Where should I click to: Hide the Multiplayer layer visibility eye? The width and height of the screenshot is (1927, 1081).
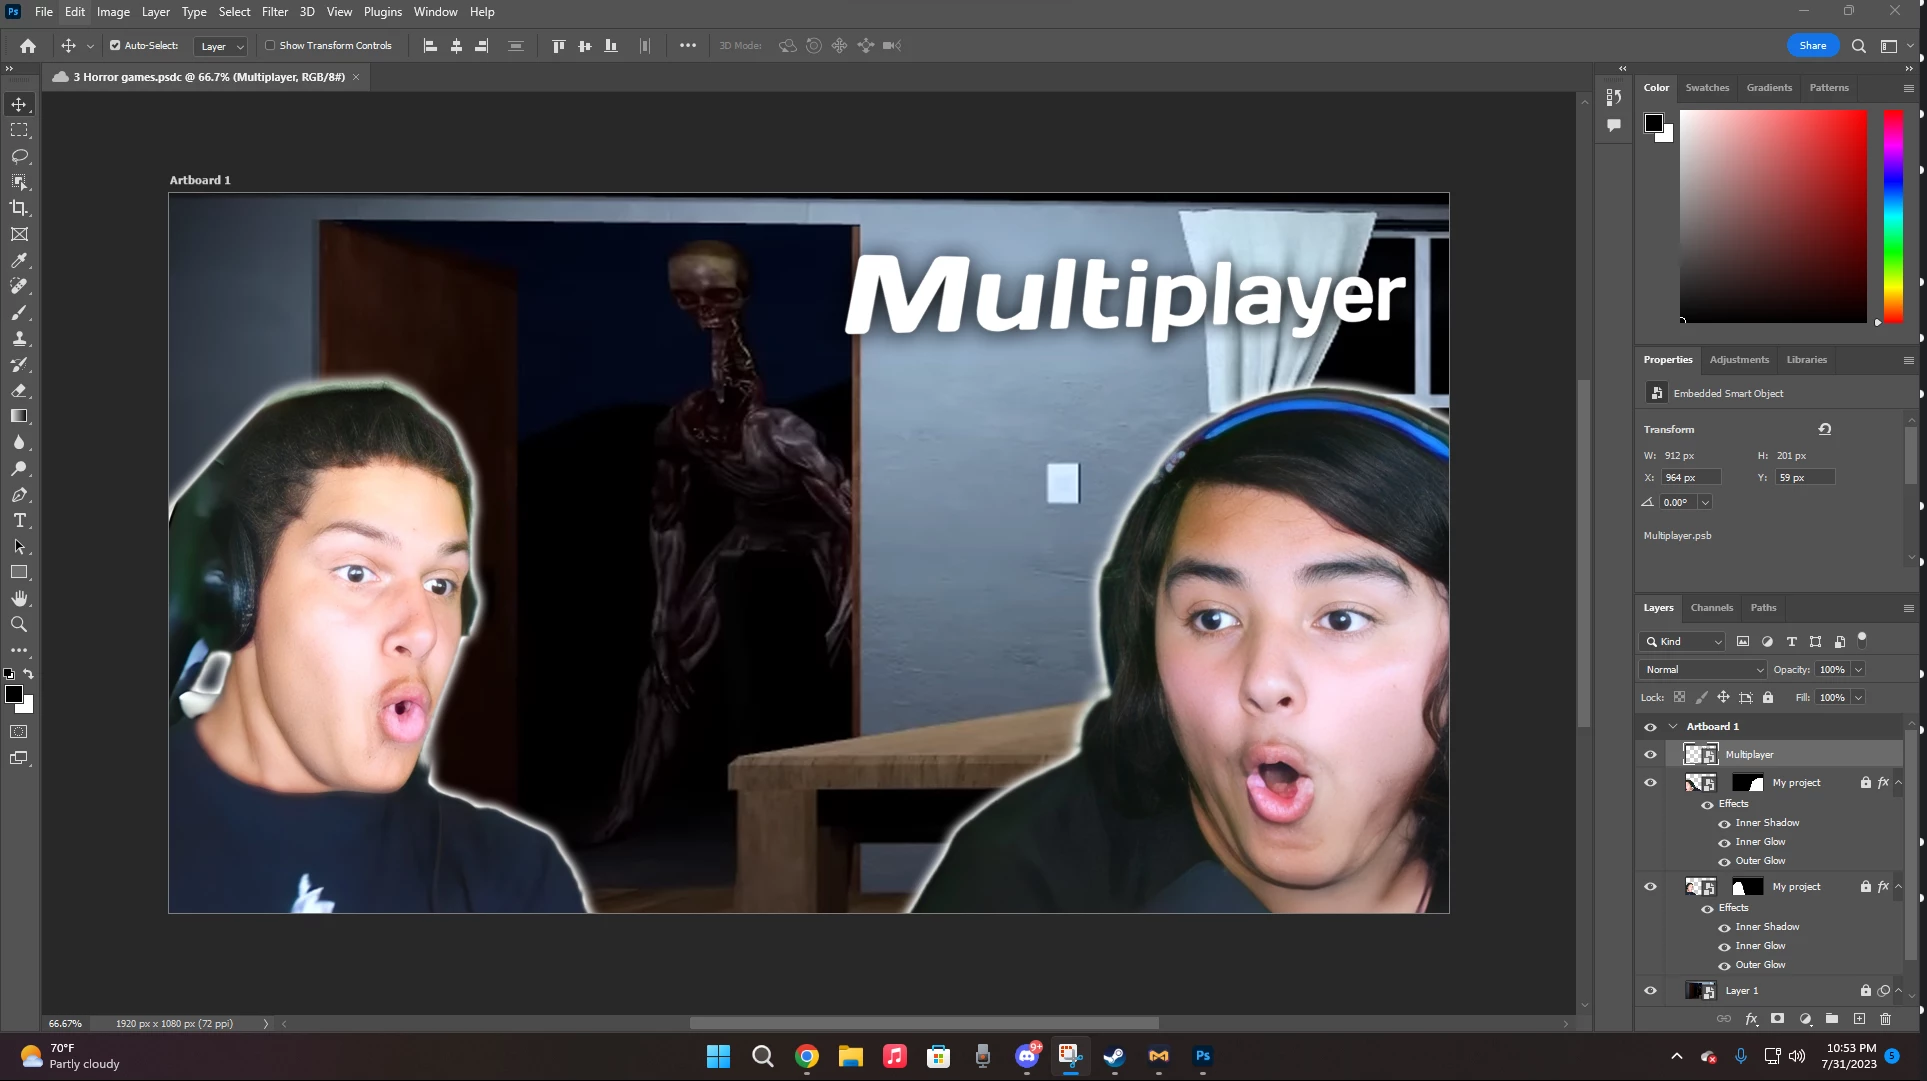pyautogui.click(x=1650, y=755)
